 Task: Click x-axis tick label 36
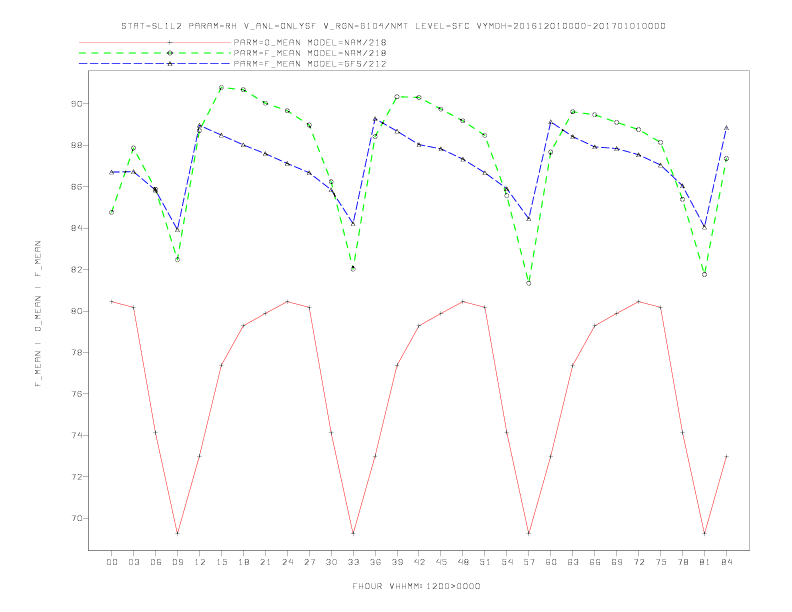(x=375, y=562)
